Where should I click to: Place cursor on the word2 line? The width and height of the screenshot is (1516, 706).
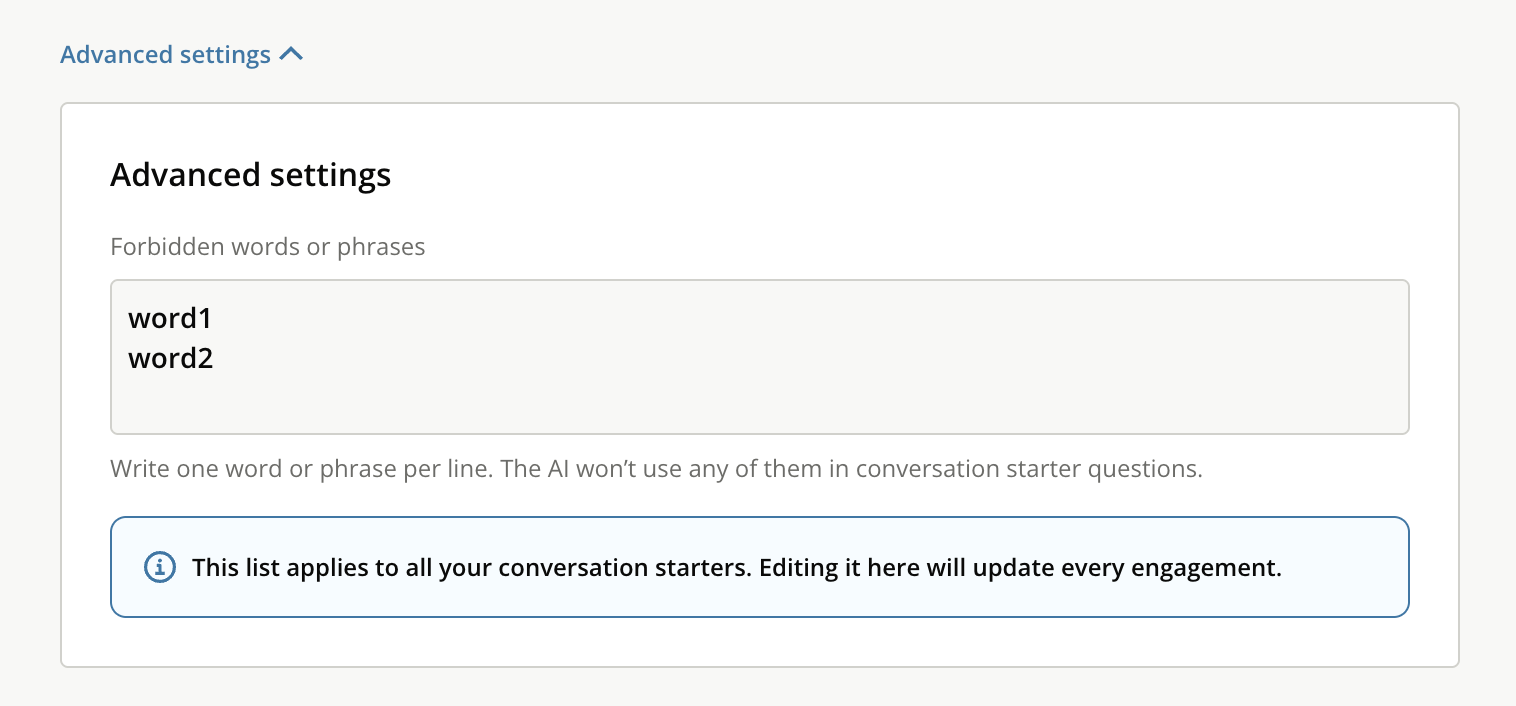click(x=170, y=358)
